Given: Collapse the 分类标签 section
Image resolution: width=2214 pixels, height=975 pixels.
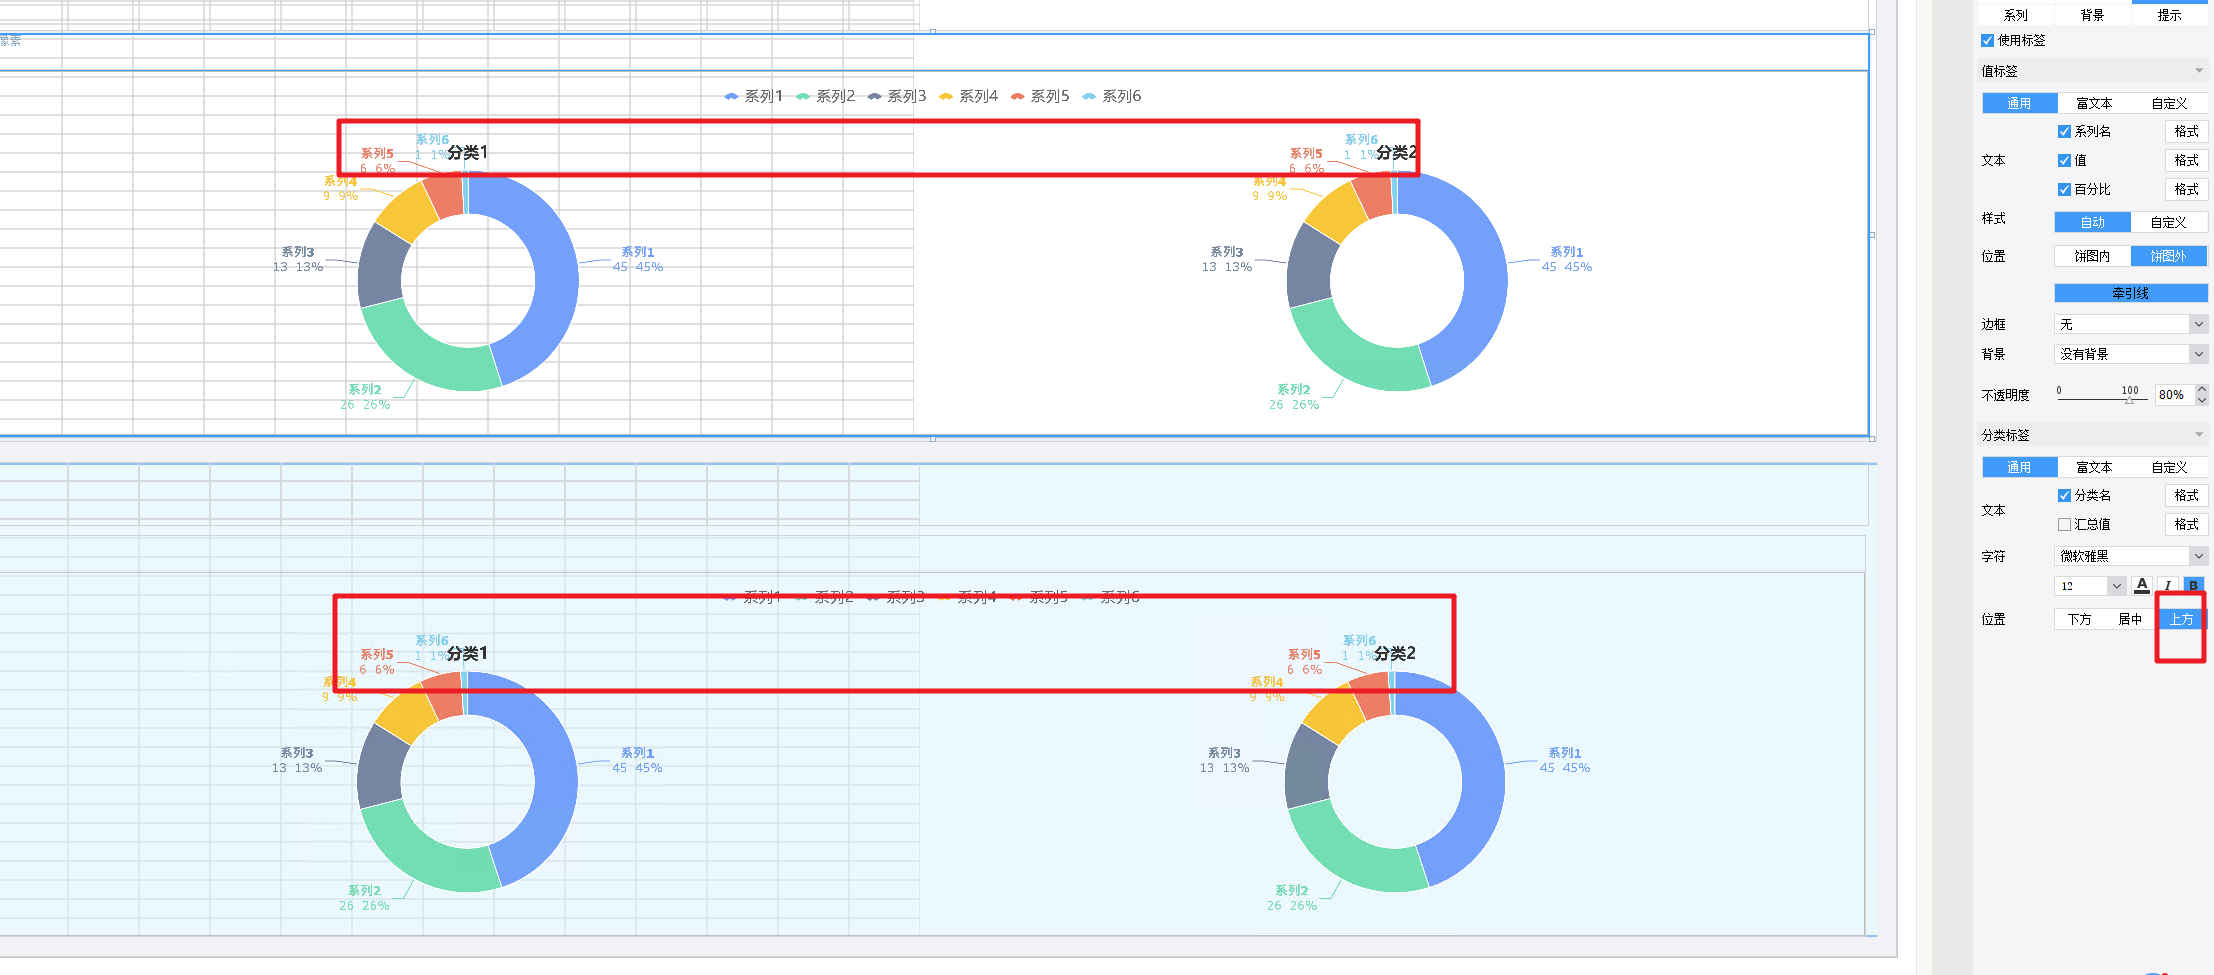Looking at the screenshot, I should pos(2199,435).
